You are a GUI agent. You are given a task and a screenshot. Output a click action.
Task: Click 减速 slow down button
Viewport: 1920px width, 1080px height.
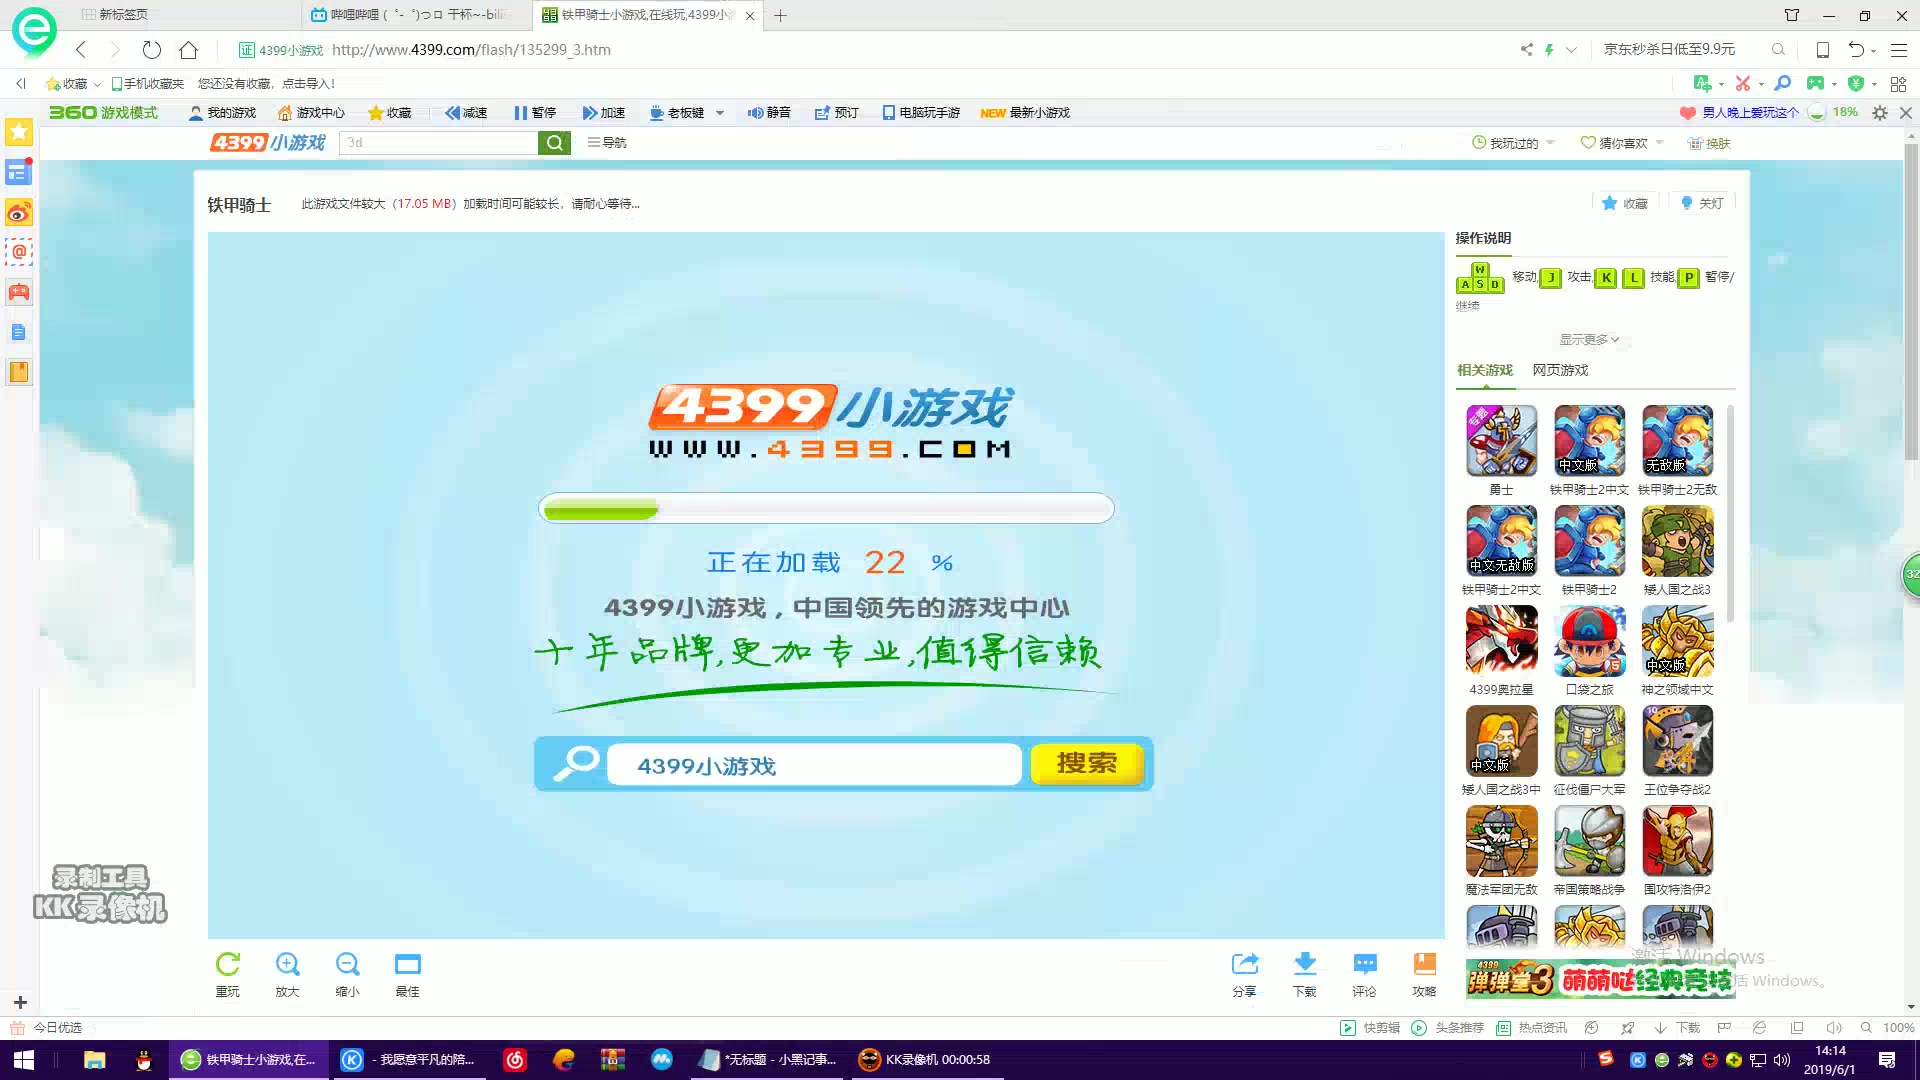tap(466, 113)
